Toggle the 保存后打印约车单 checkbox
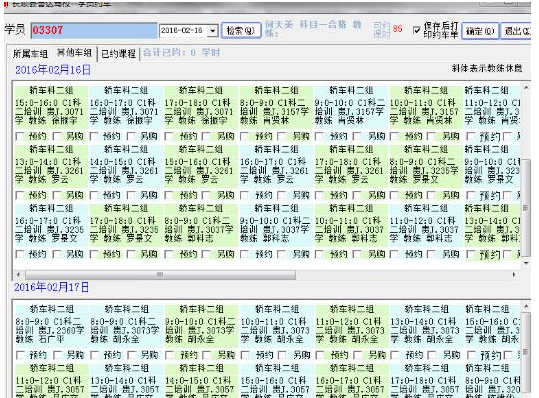 [x=416, y=30]
